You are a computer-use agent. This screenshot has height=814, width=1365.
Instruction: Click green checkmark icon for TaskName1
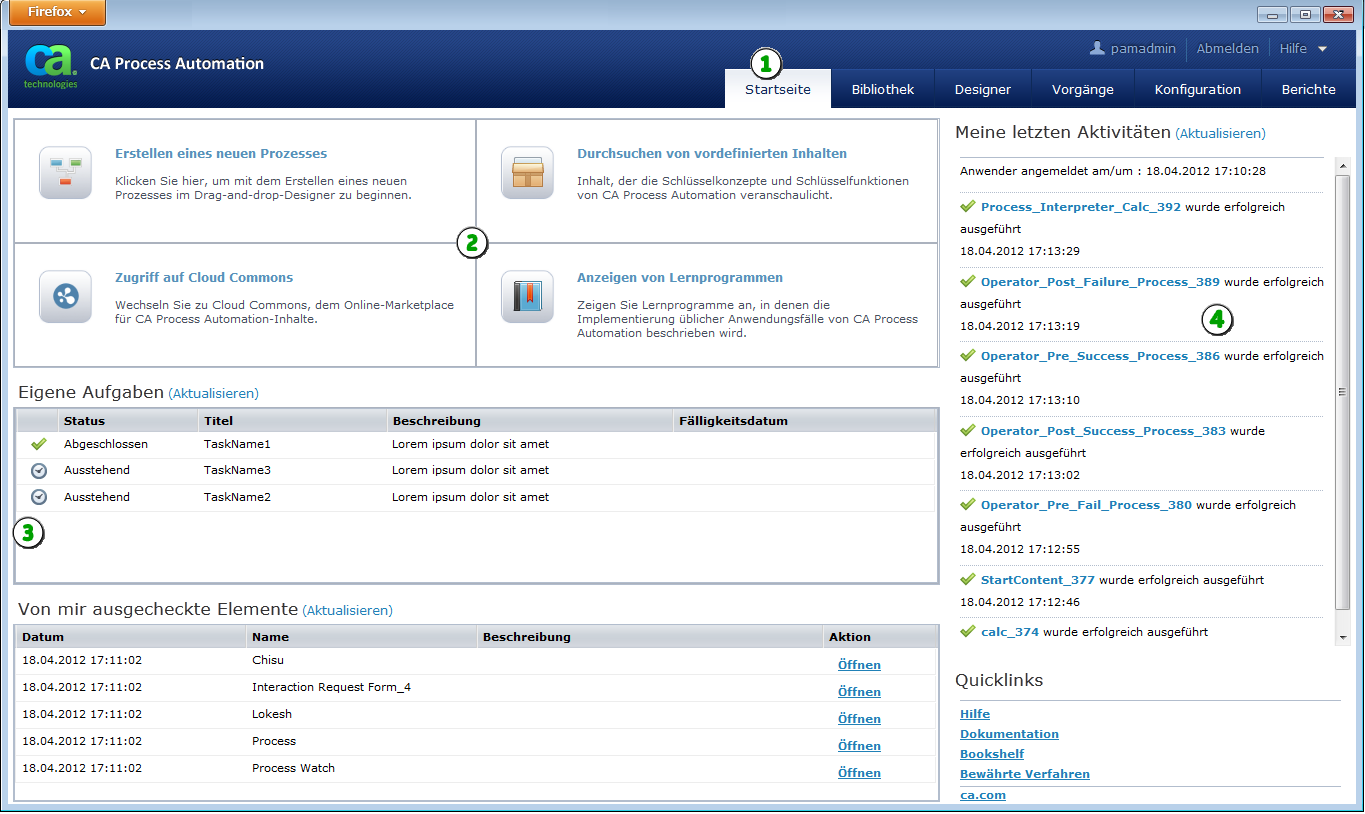(39, 444)
